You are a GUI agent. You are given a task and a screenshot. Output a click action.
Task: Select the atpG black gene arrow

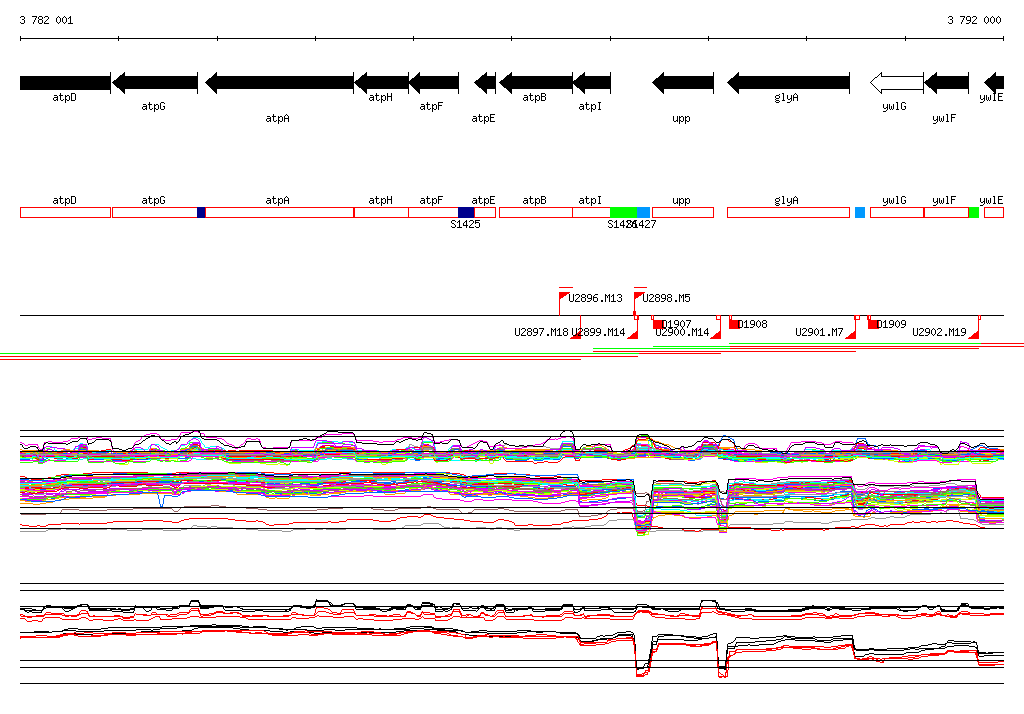pos(155,83)
